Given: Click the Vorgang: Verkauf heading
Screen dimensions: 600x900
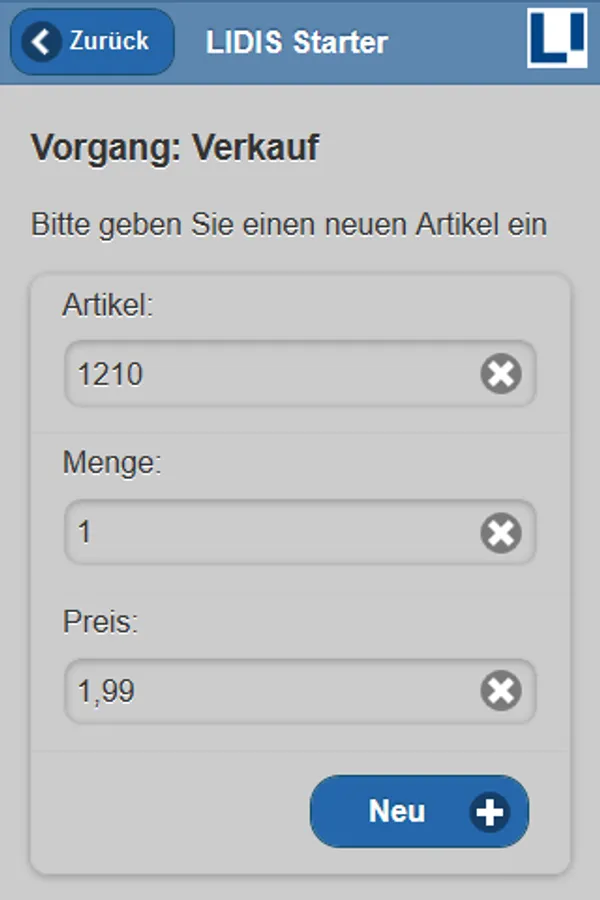Looking at the screenshot, I should [175, 148].
